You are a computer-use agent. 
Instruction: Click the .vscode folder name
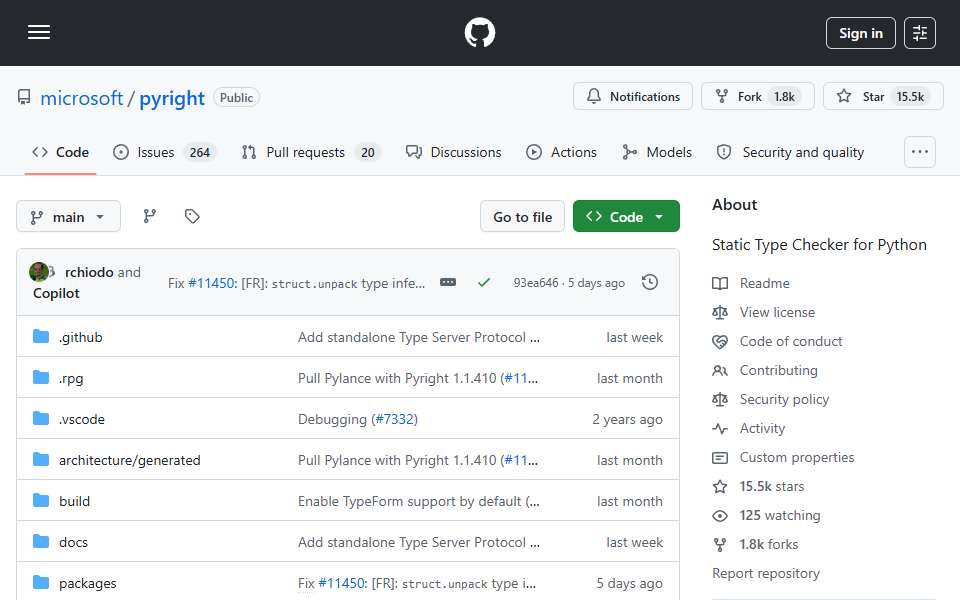82,419
